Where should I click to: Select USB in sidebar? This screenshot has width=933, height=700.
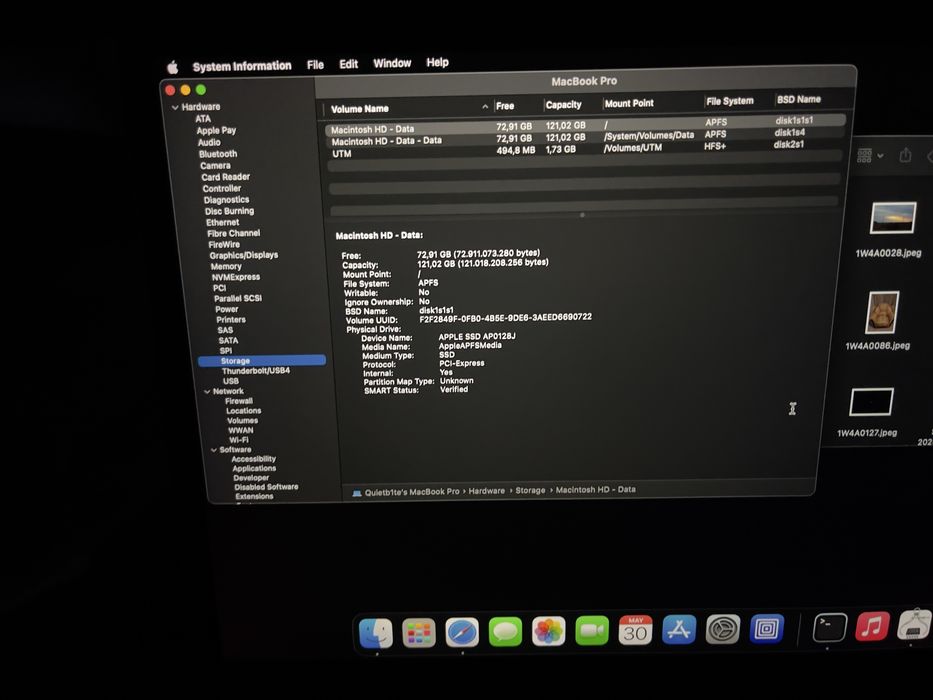(x=231, y=382)
